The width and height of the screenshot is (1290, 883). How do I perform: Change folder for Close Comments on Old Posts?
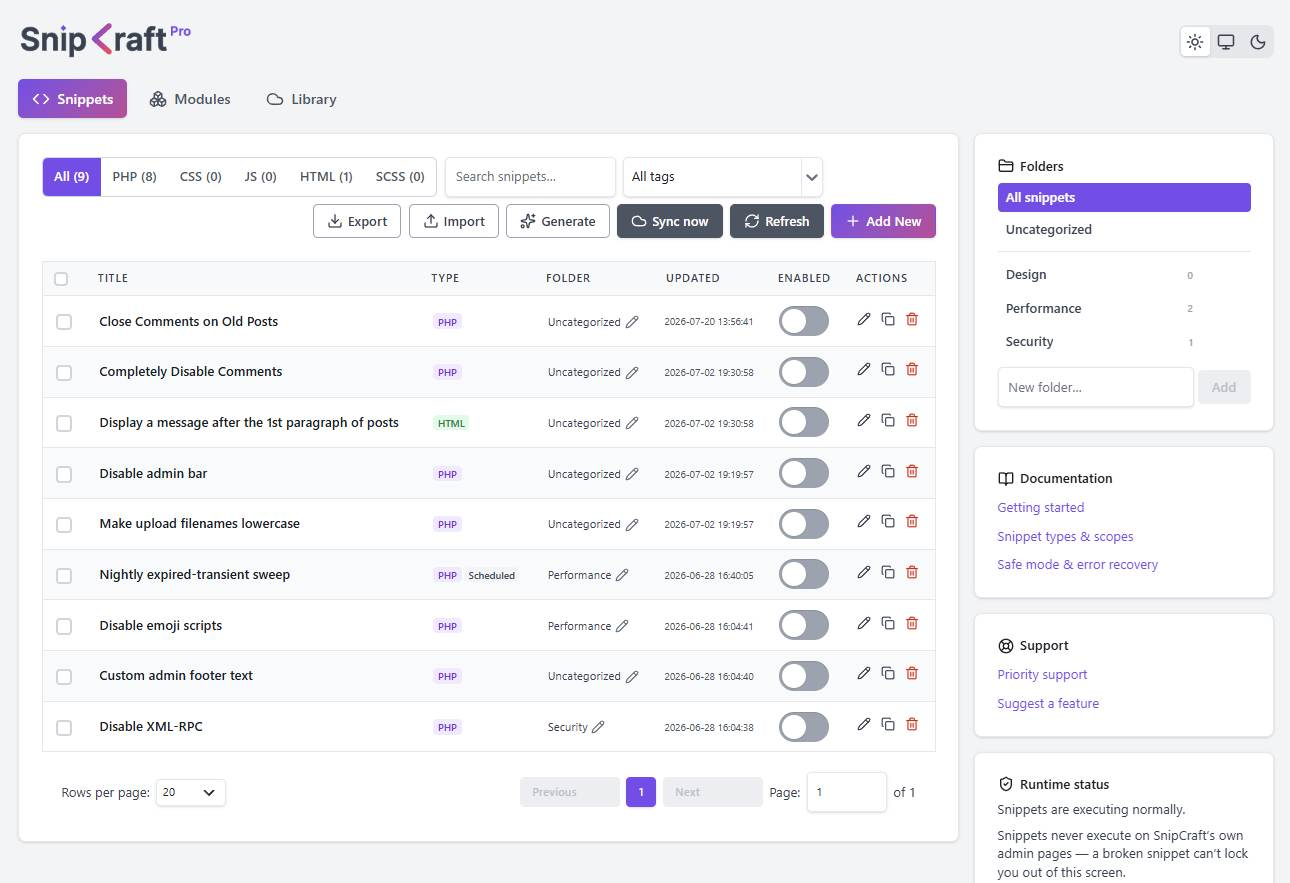click(632, 322)
